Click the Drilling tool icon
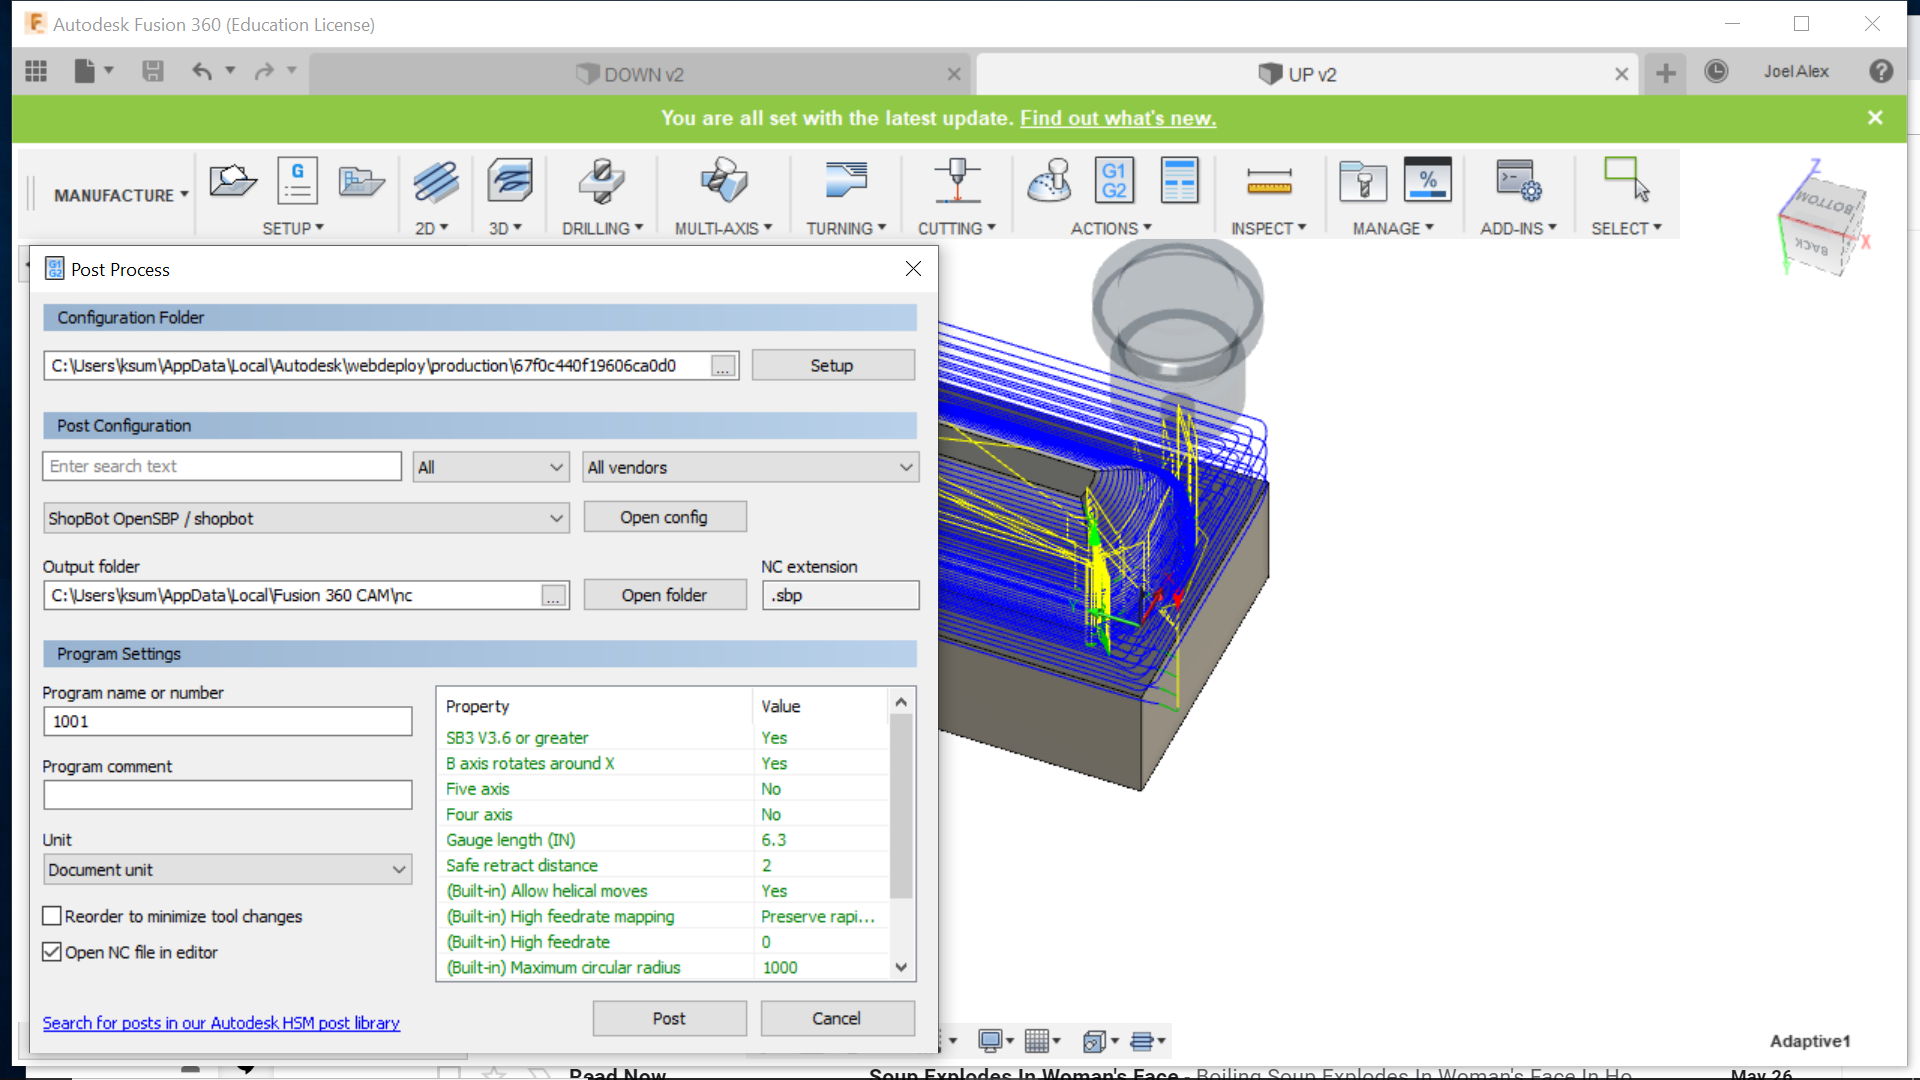This screenshot has height=1080, width=1920. 601,182
